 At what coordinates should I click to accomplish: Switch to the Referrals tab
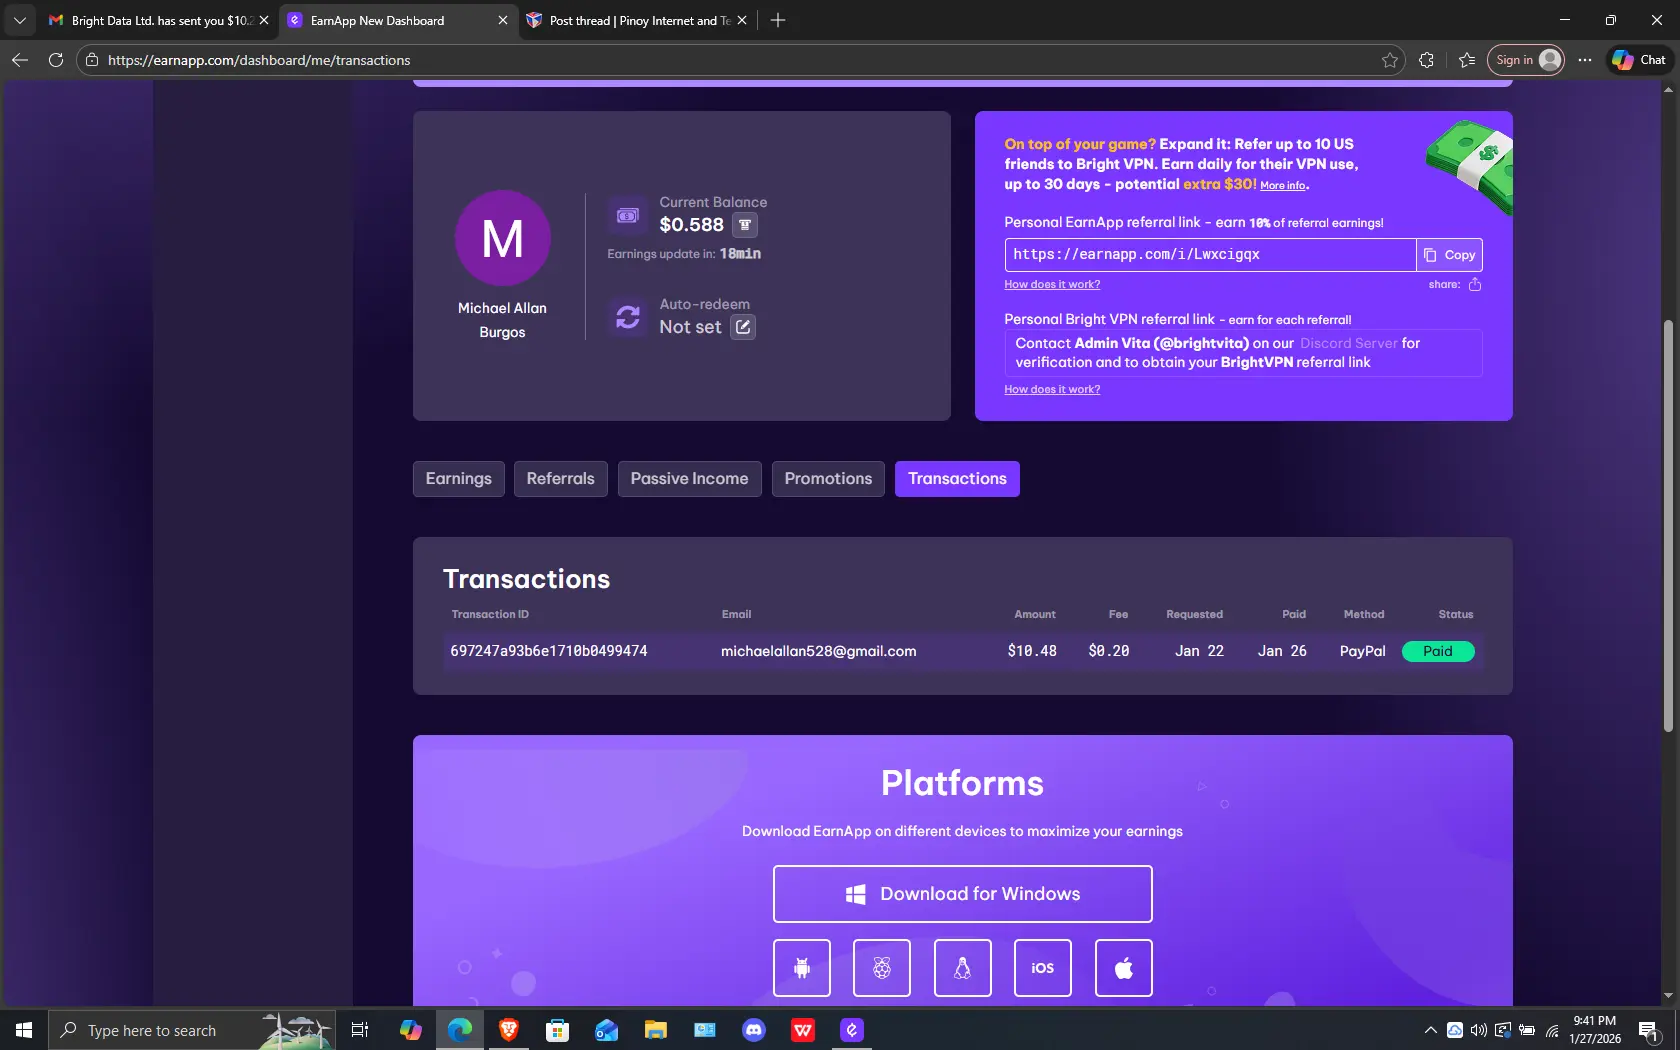[561, 479]
